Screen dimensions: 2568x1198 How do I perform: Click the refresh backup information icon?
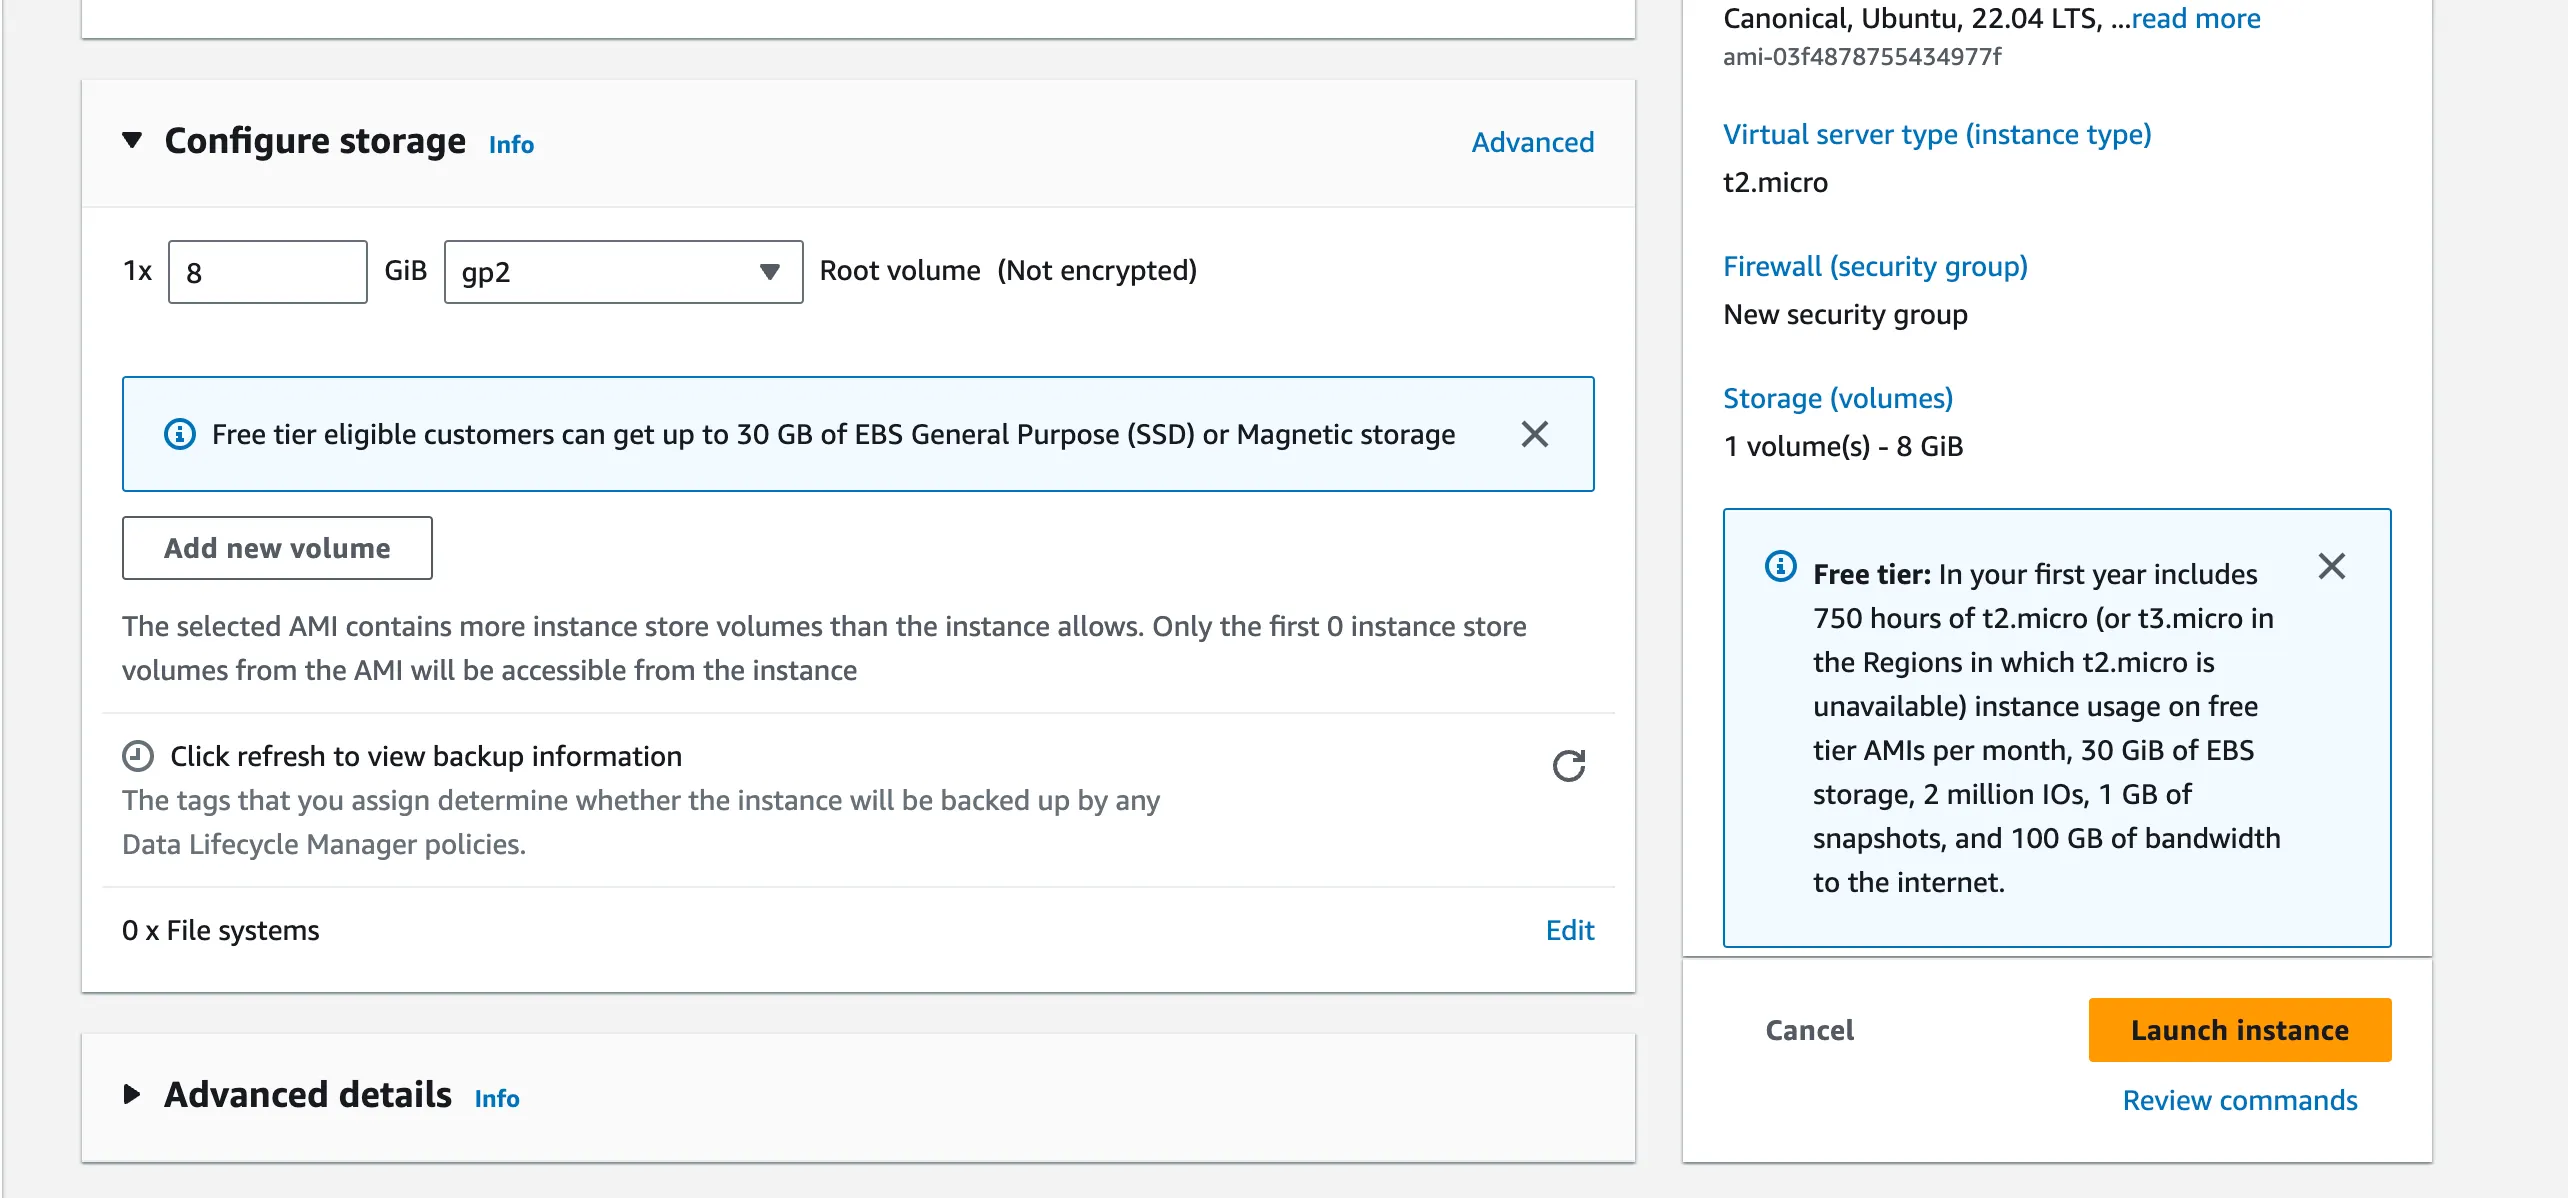coord(1568,766)
